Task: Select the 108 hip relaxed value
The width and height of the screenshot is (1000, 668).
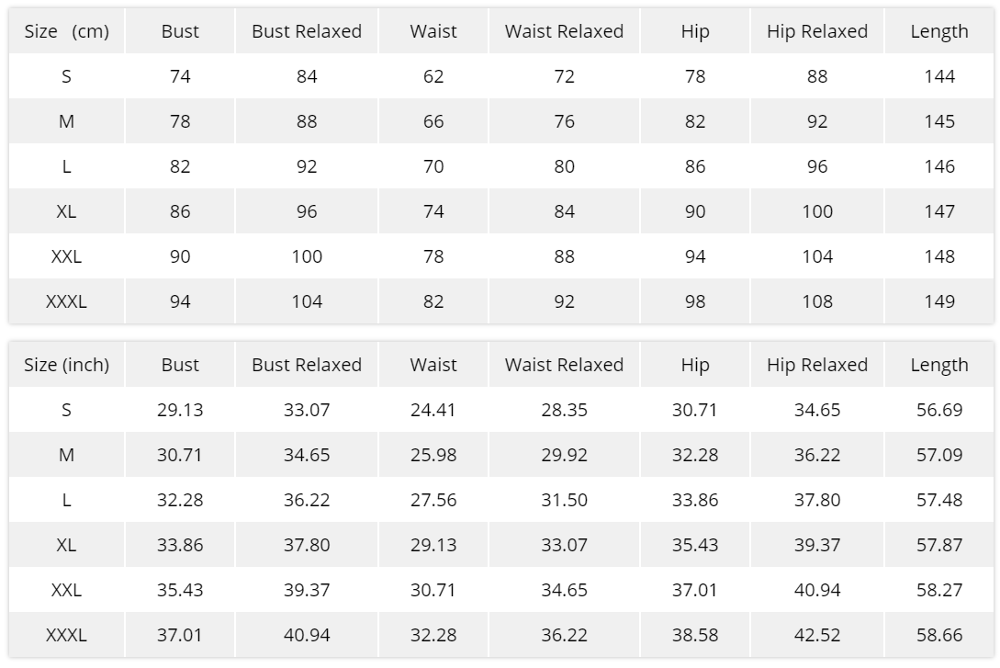Action: [817, 302]
